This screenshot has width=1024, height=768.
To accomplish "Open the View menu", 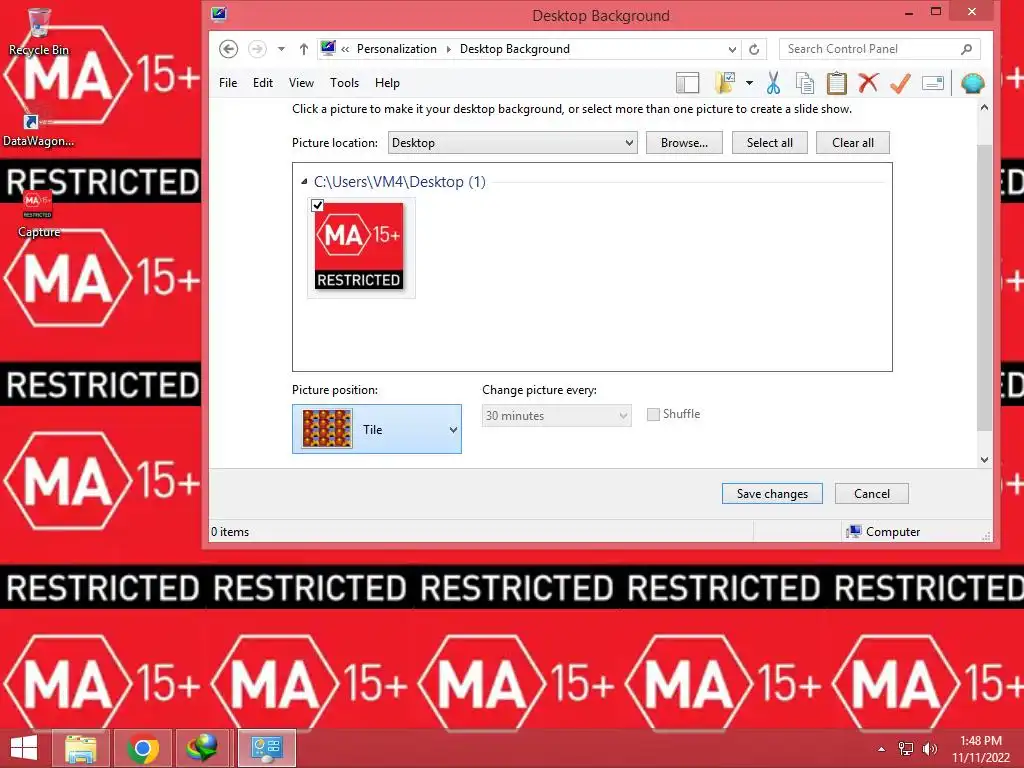I will point(301,83).
